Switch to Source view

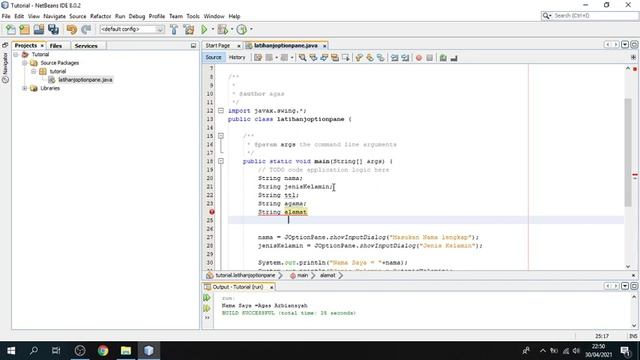click(x=213, y=58)
